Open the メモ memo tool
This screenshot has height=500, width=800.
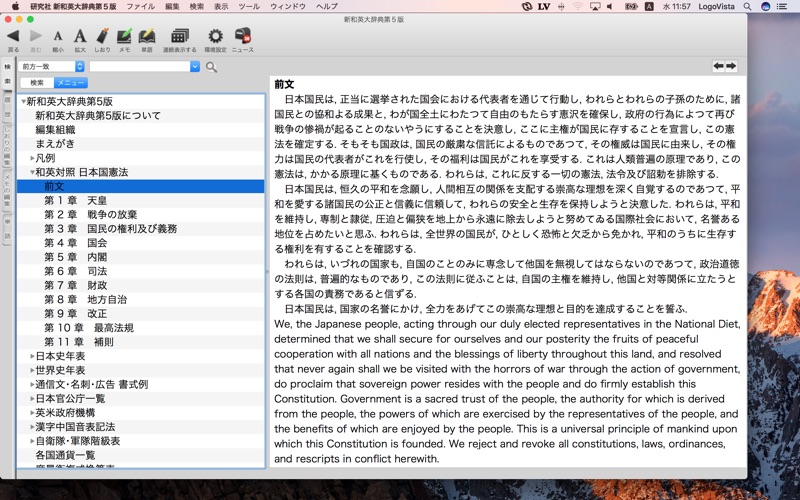124,36
